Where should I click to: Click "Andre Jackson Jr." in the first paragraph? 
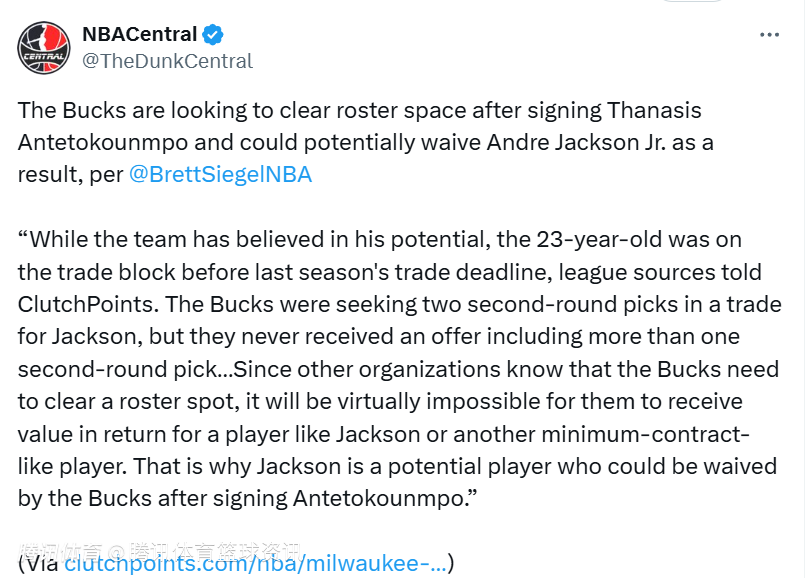click(576, 142)
